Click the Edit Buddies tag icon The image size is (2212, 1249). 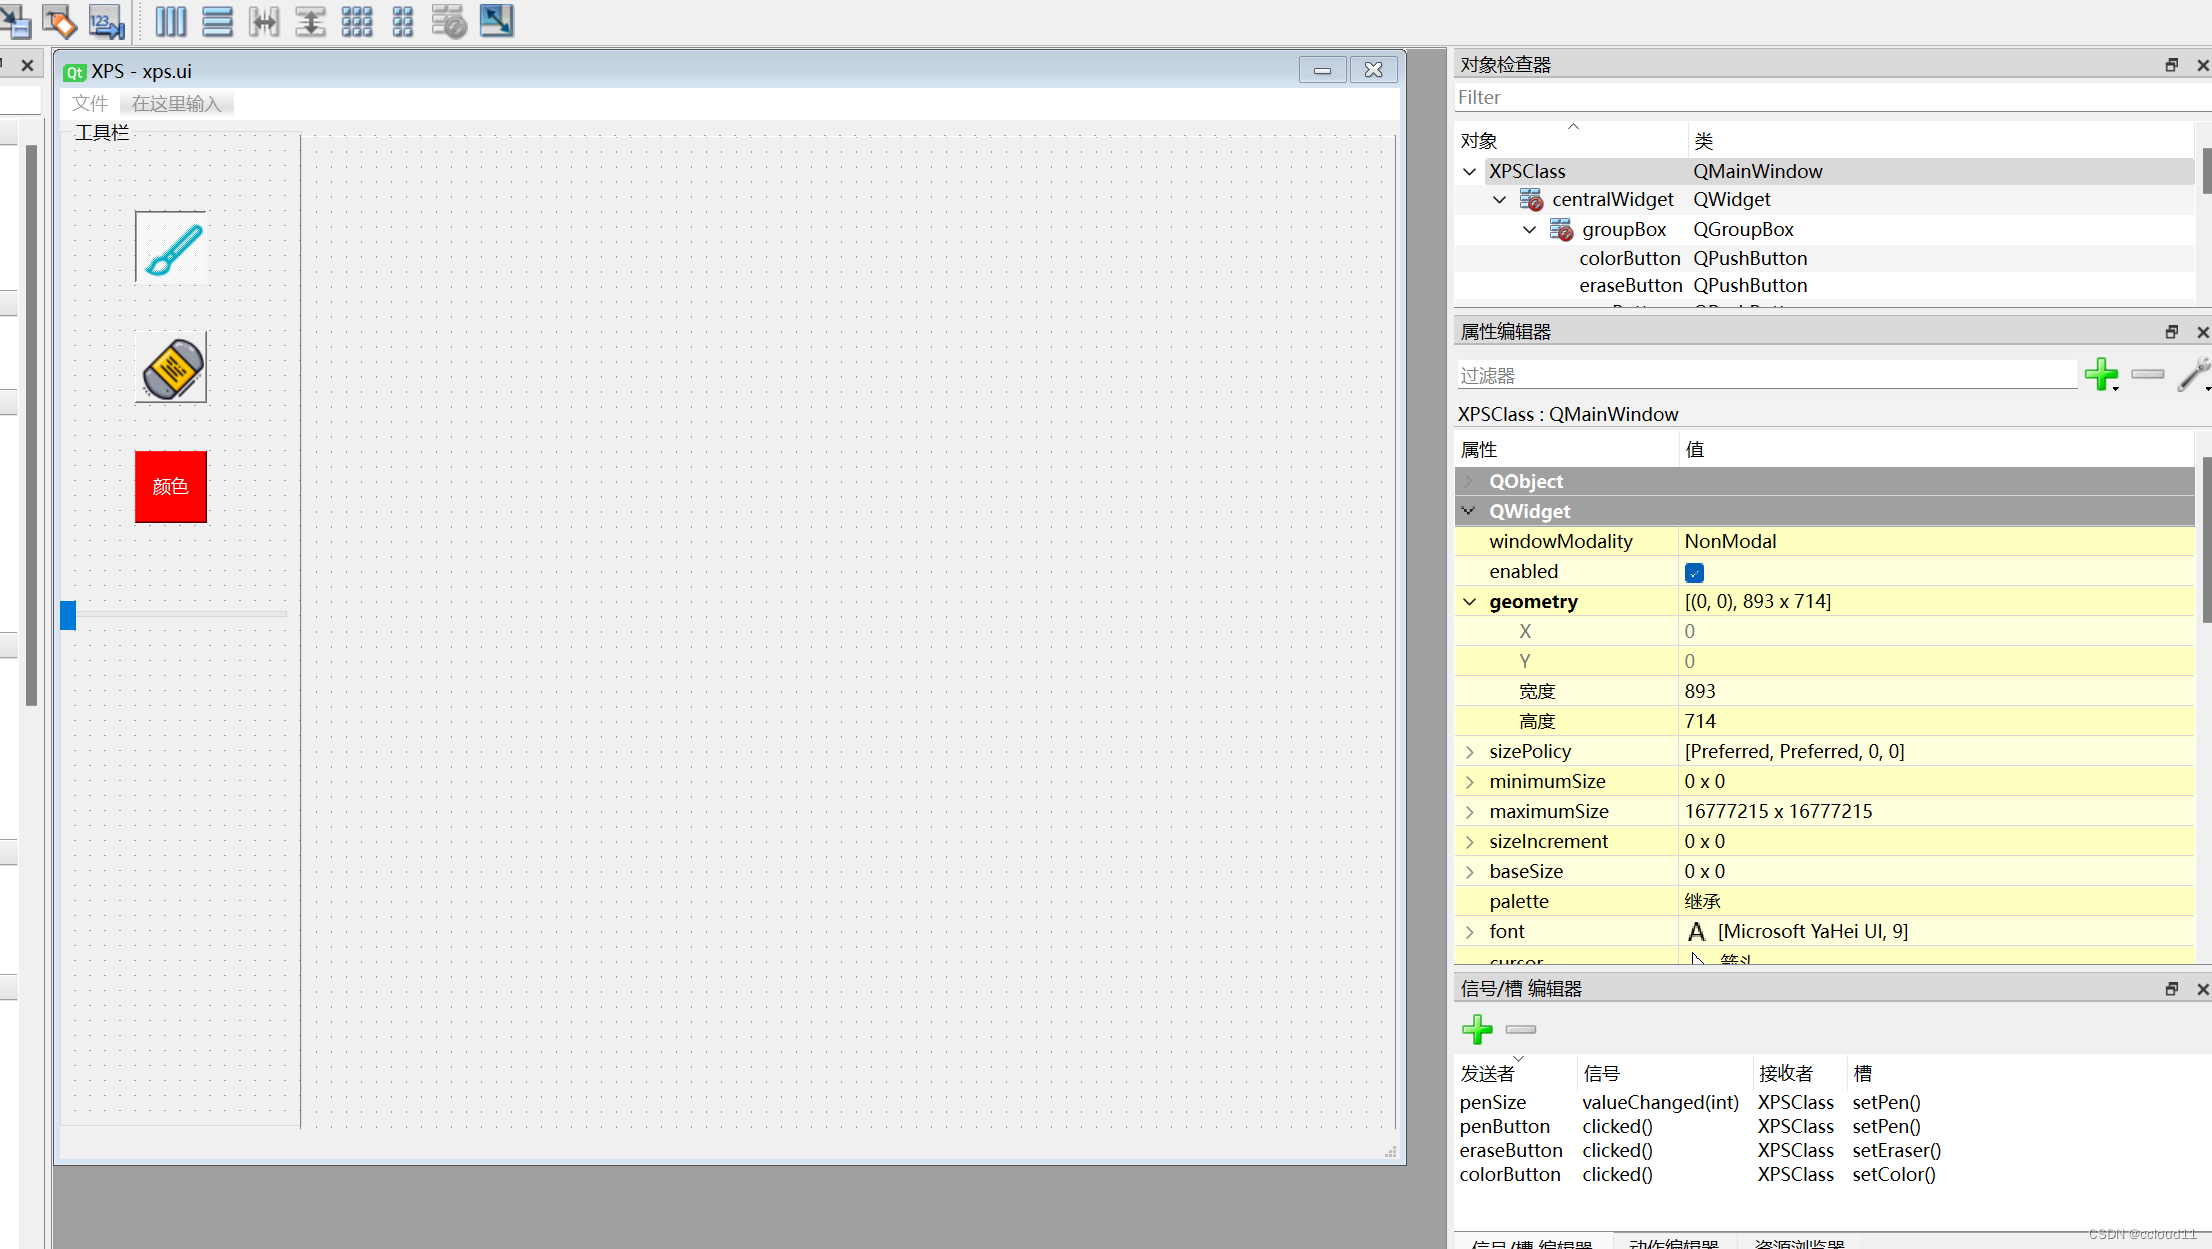pyautogui.click(x=59, y=21)
